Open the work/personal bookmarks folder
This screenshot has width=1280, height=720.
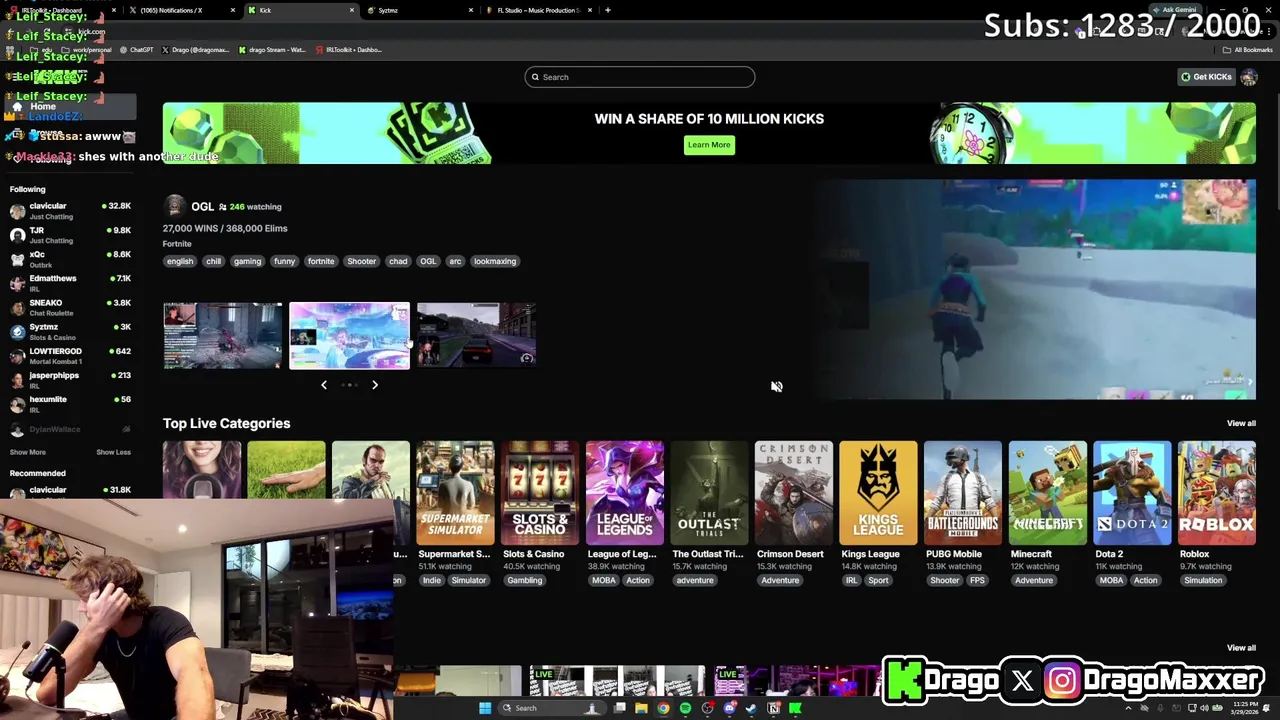coord(85,49)
